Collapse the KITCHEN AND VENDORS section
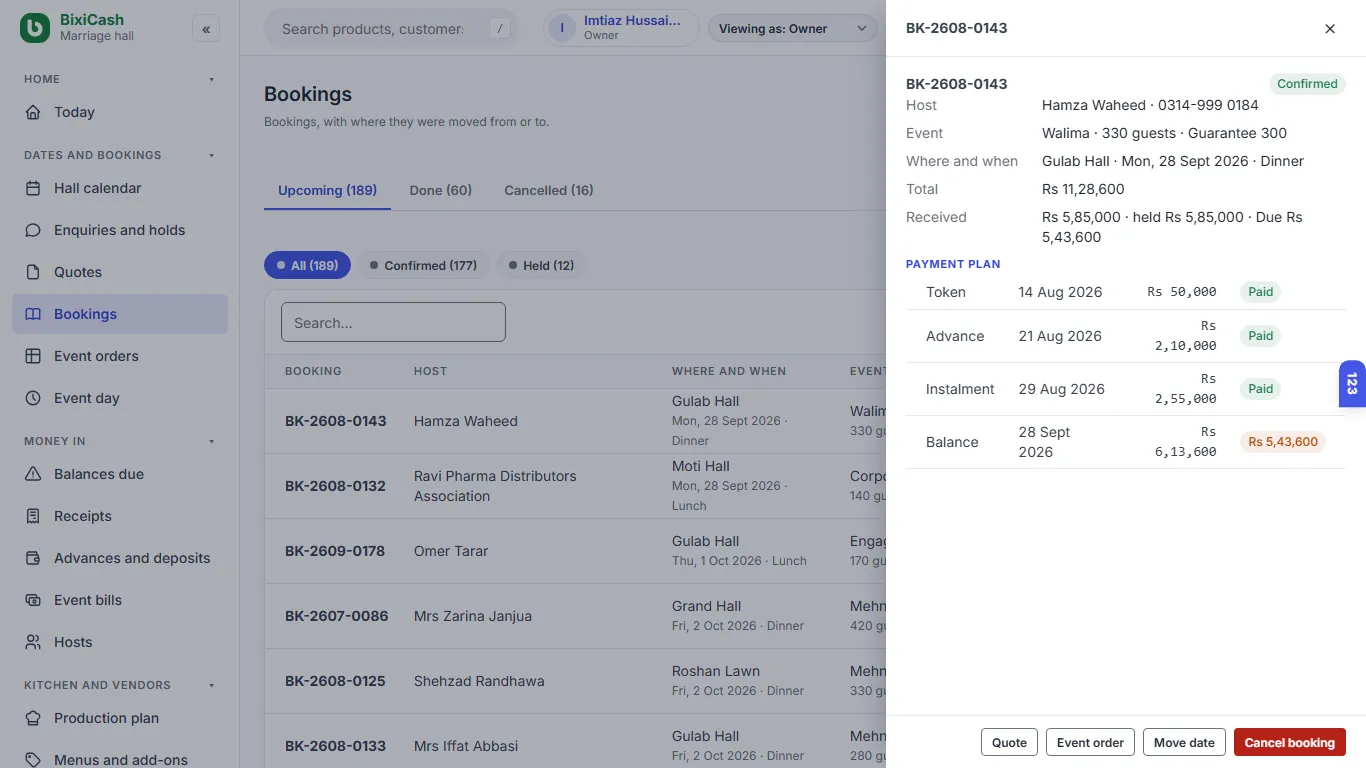 211,685
